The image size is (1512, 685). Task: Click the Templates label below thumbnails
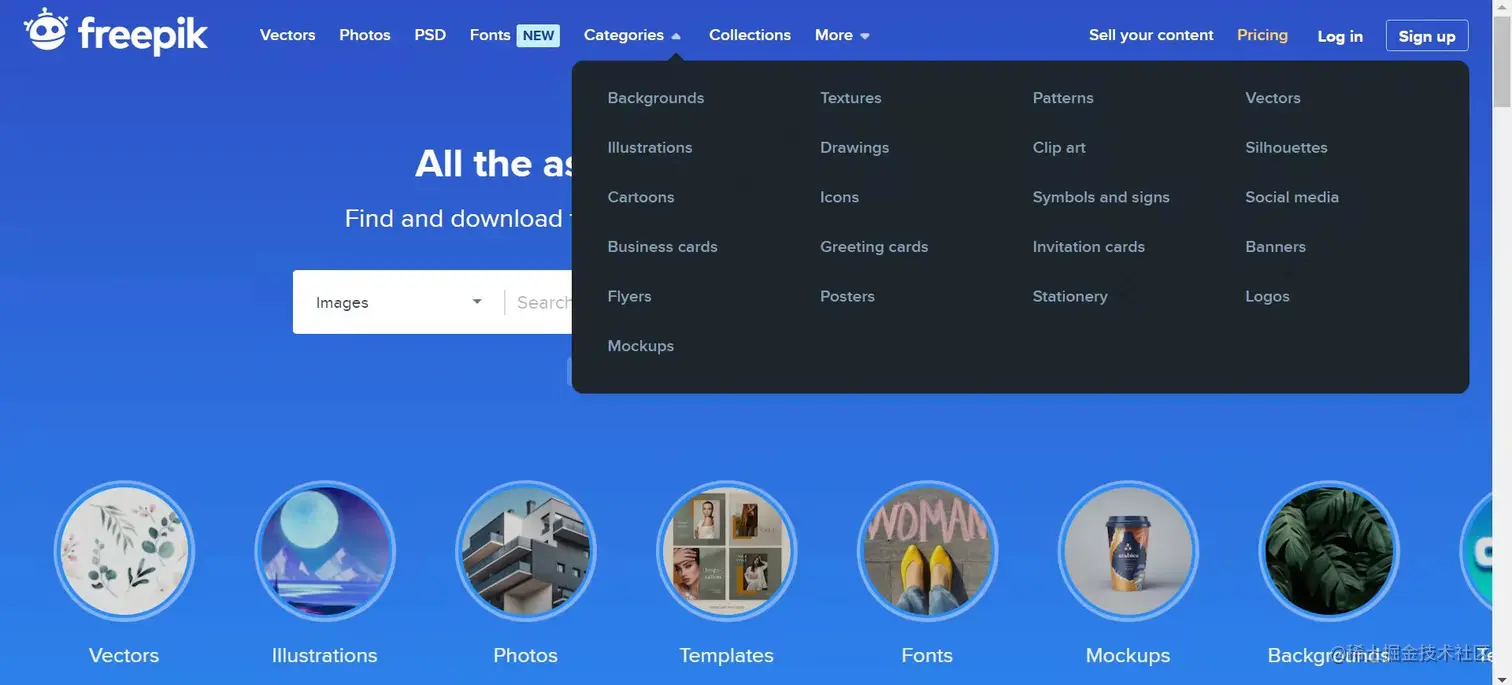pyautogui.click(x=727, y=656)
